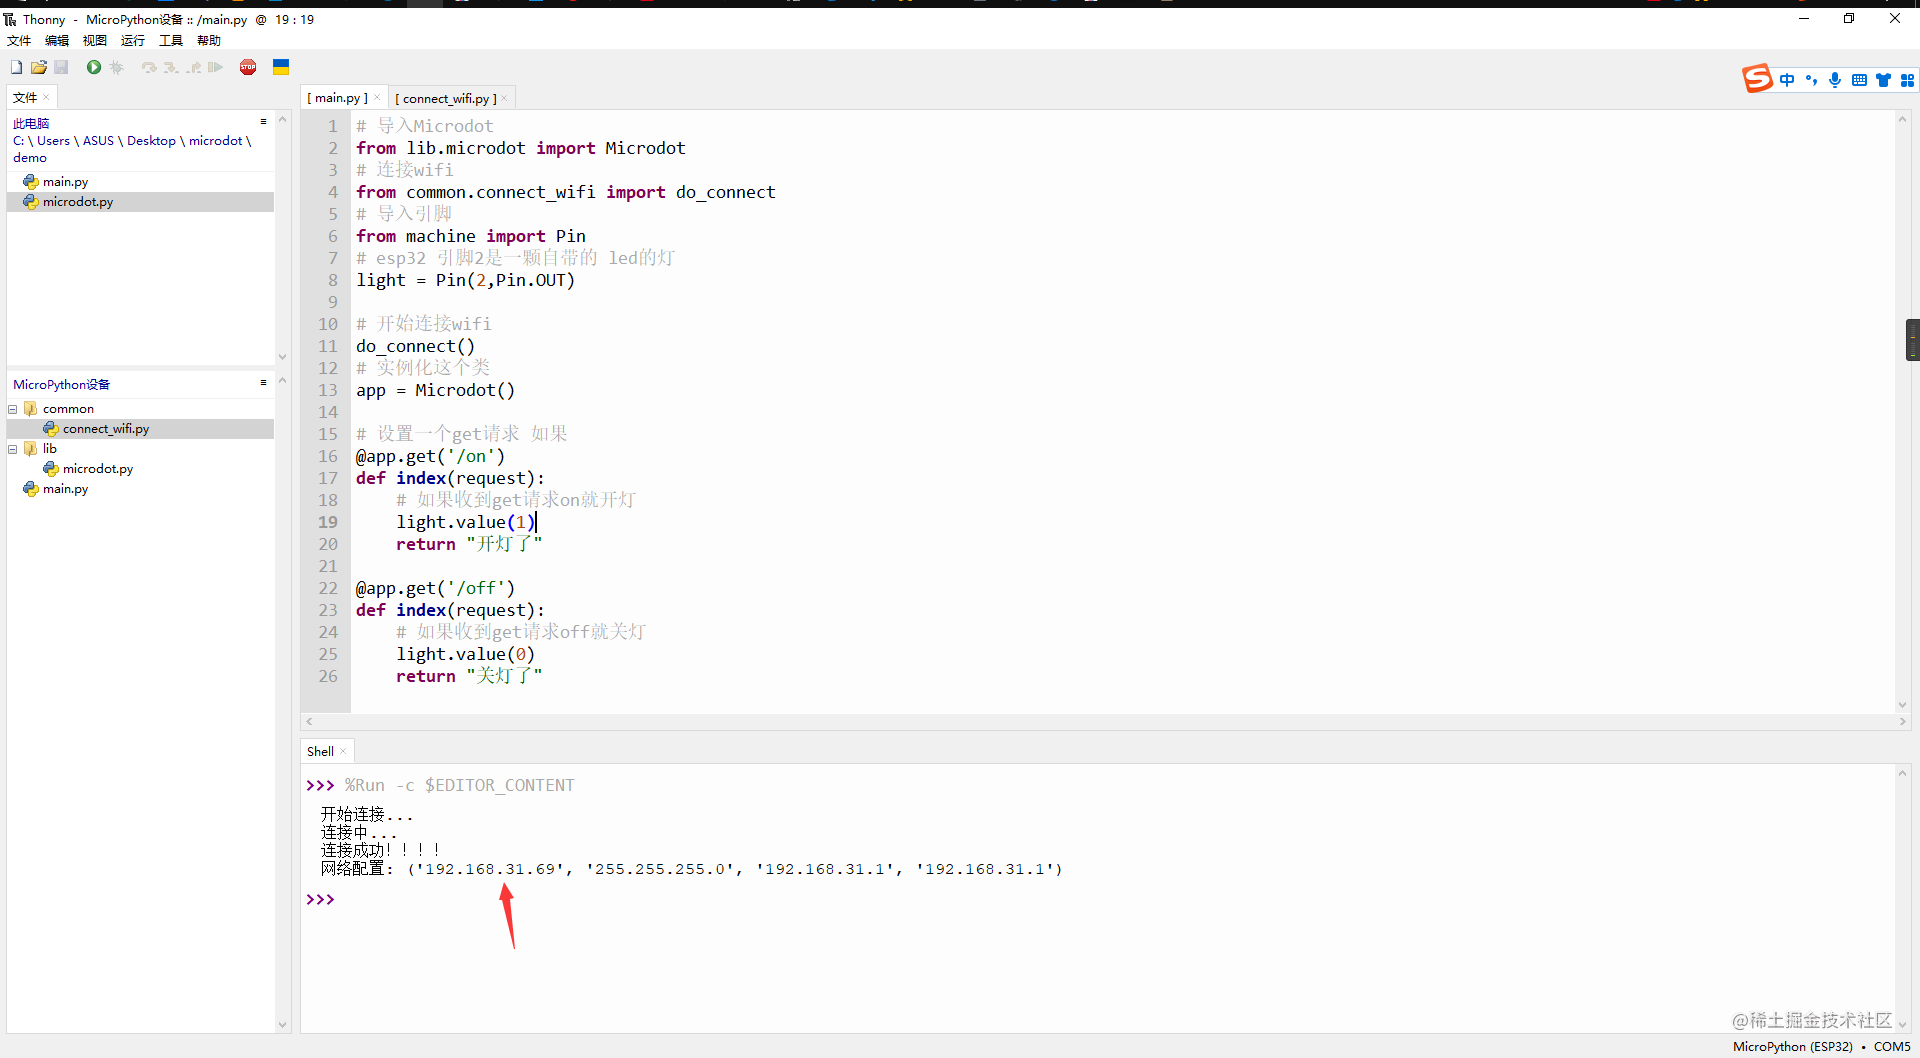
Task: Open the 运行 (Run) menu
Action: tap(132, 40)
